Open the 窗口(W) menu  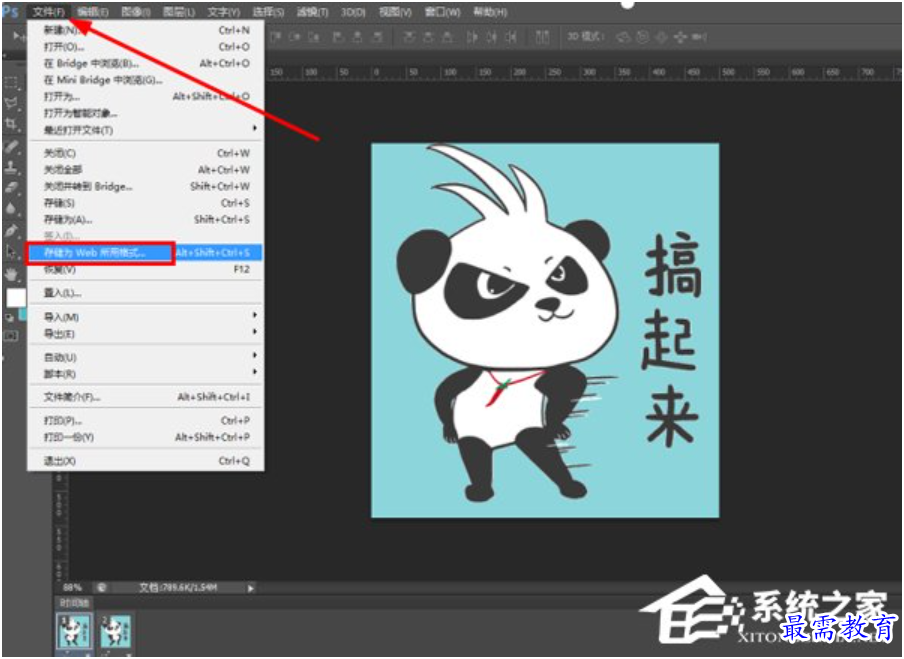[442, 12]
